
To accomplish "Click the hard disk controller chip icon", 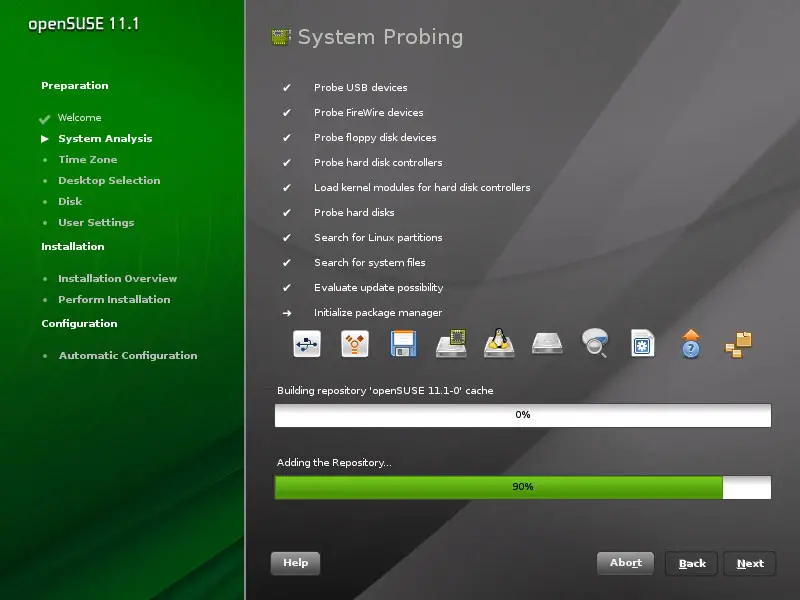I will [x=452, y=343].
